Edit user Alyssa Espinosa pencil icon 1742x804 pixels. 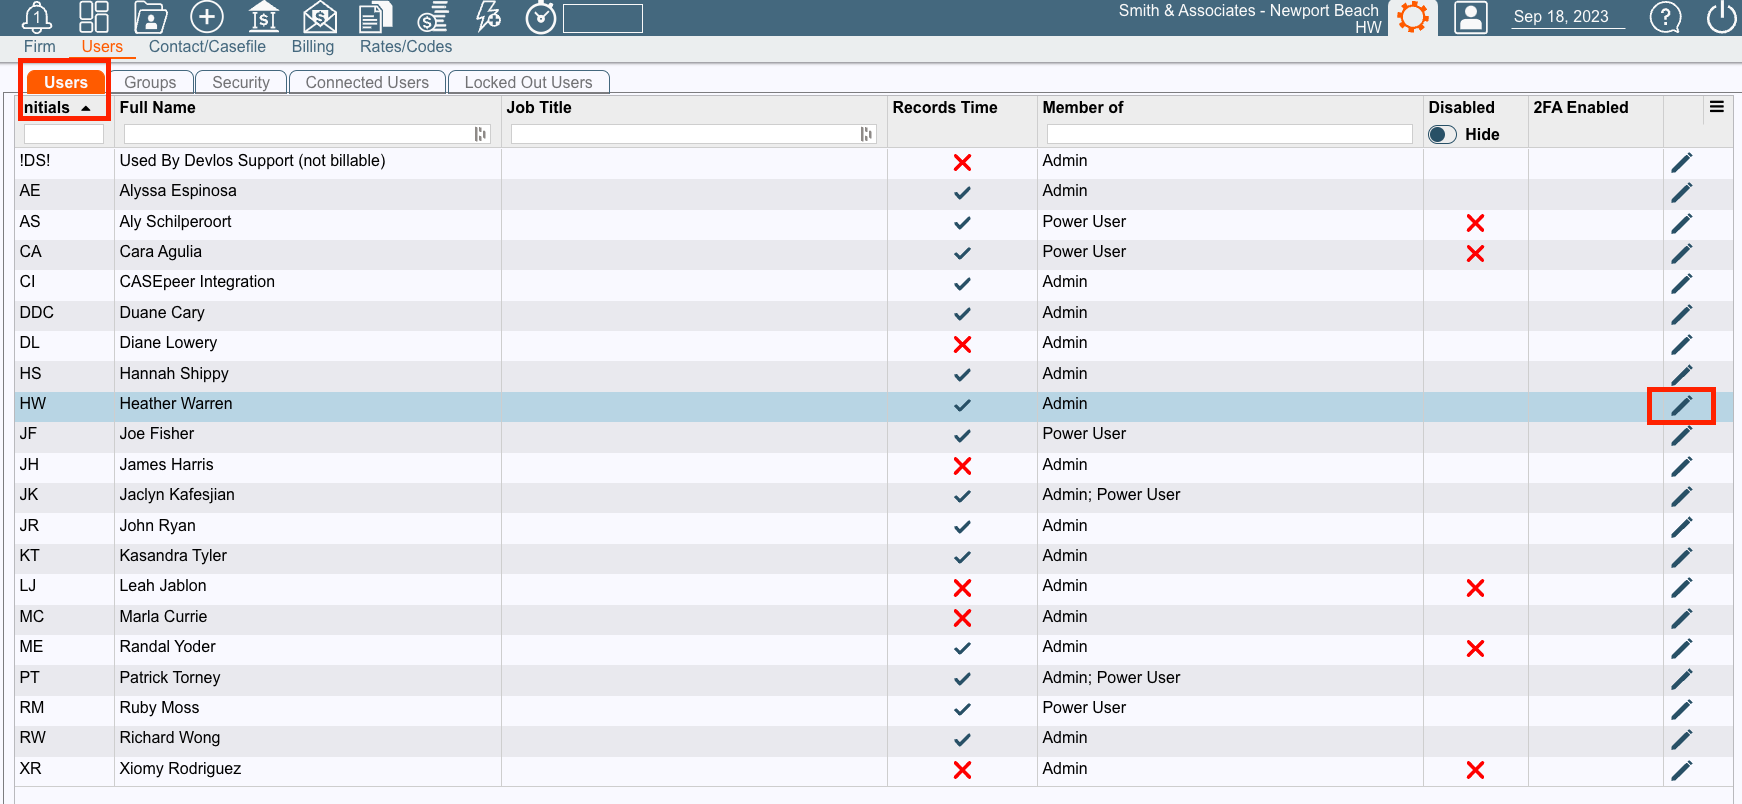pos(1682,192)
